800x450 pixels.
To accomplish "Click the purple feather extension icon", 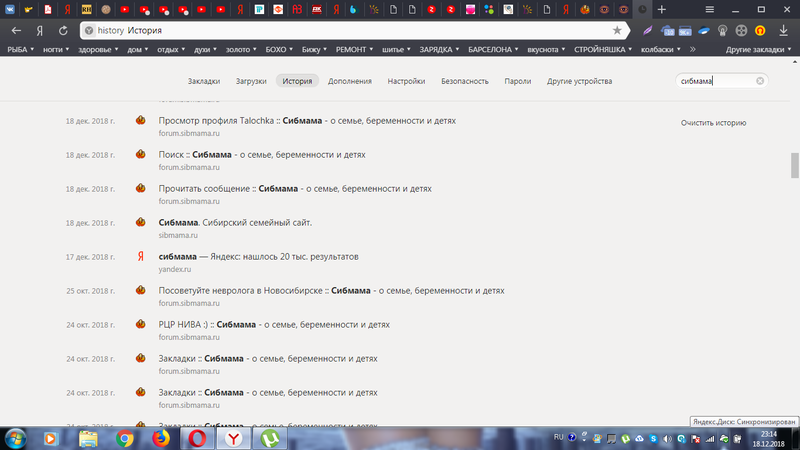I will 647,31.
